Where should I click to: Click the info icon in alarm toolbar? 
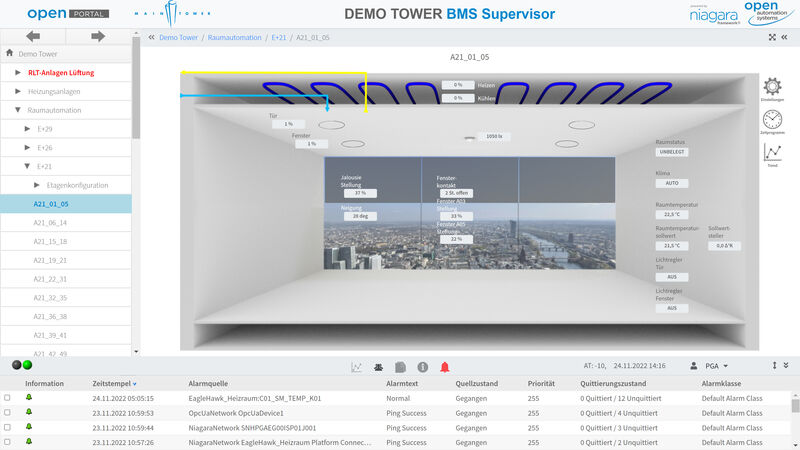[423, 367]
